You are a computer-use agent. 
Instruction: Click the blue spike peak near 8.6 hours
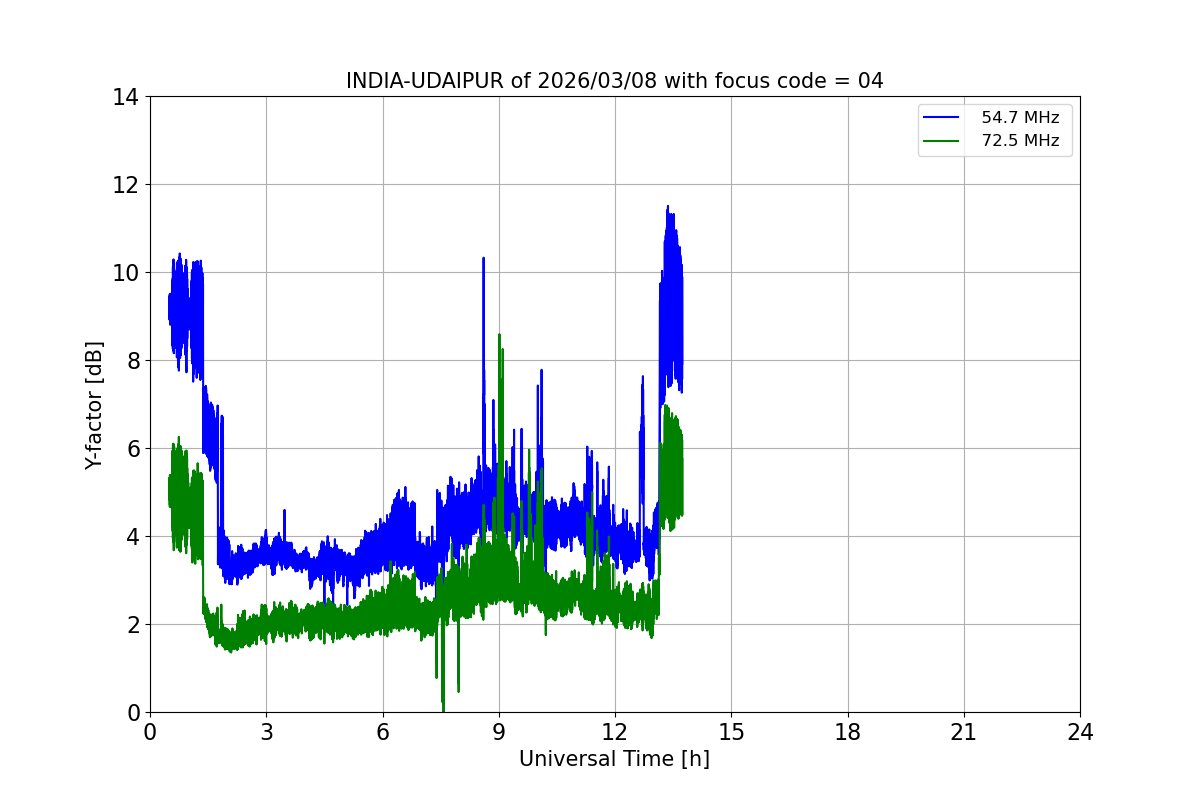click(x=484, y=259)
